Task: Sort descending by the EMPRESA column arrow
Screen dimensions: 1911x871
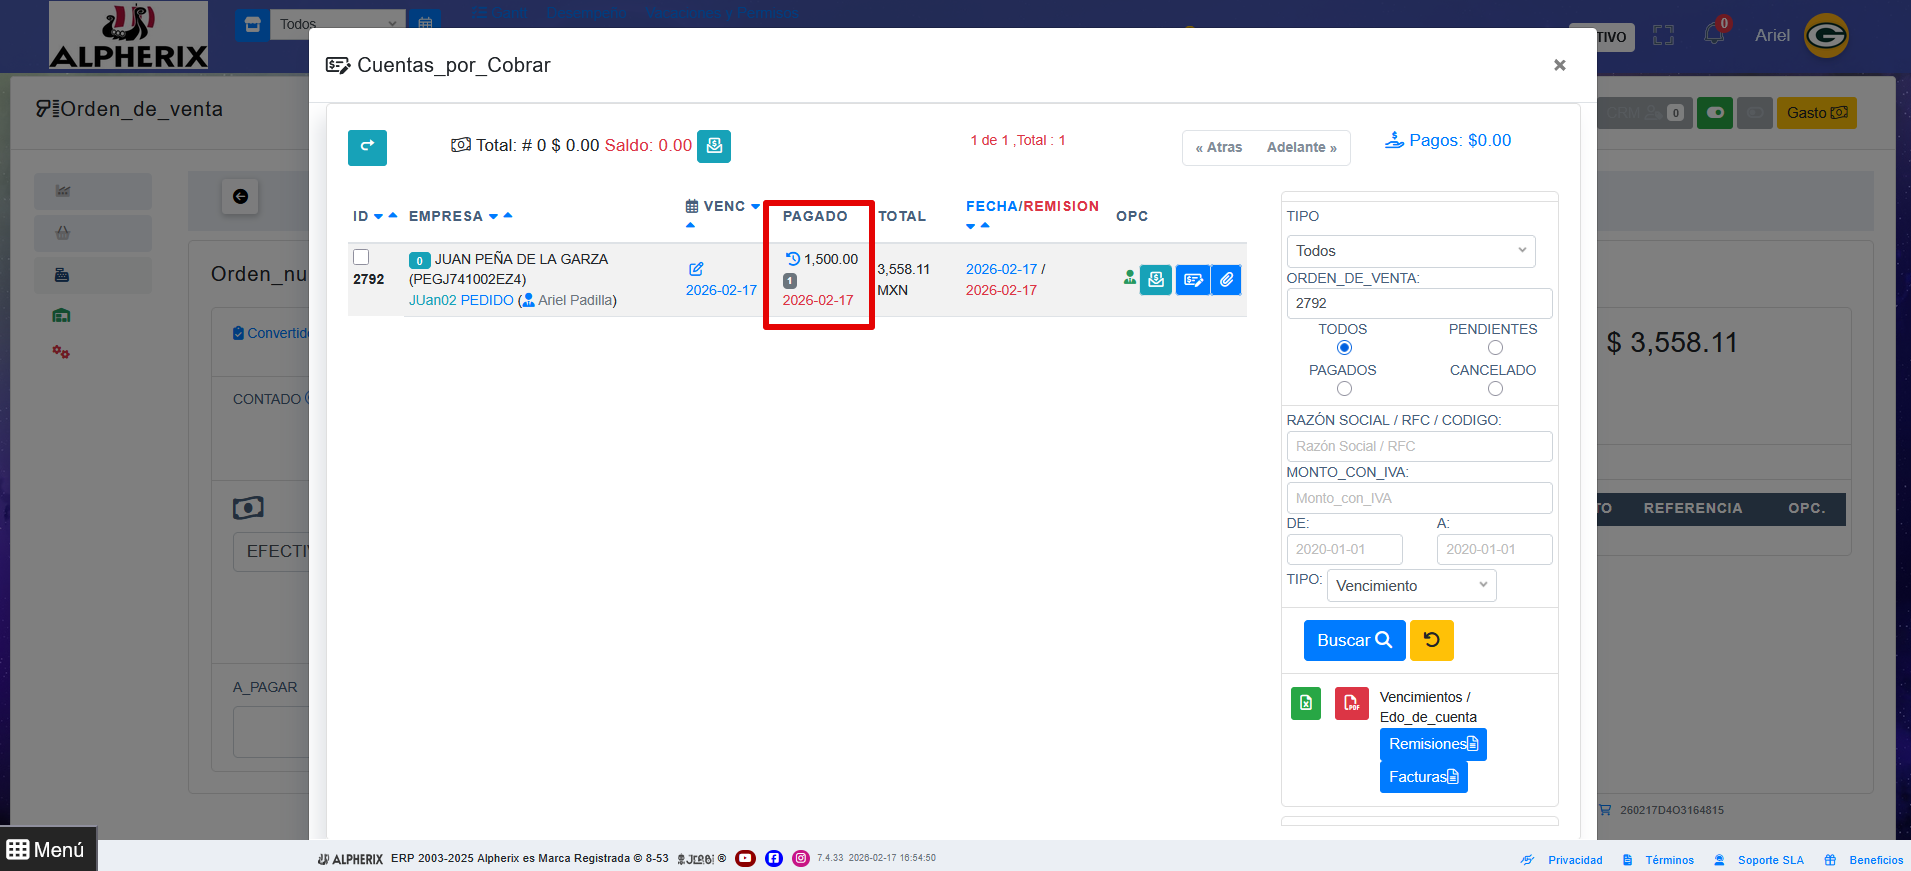Action: (493, 217)
